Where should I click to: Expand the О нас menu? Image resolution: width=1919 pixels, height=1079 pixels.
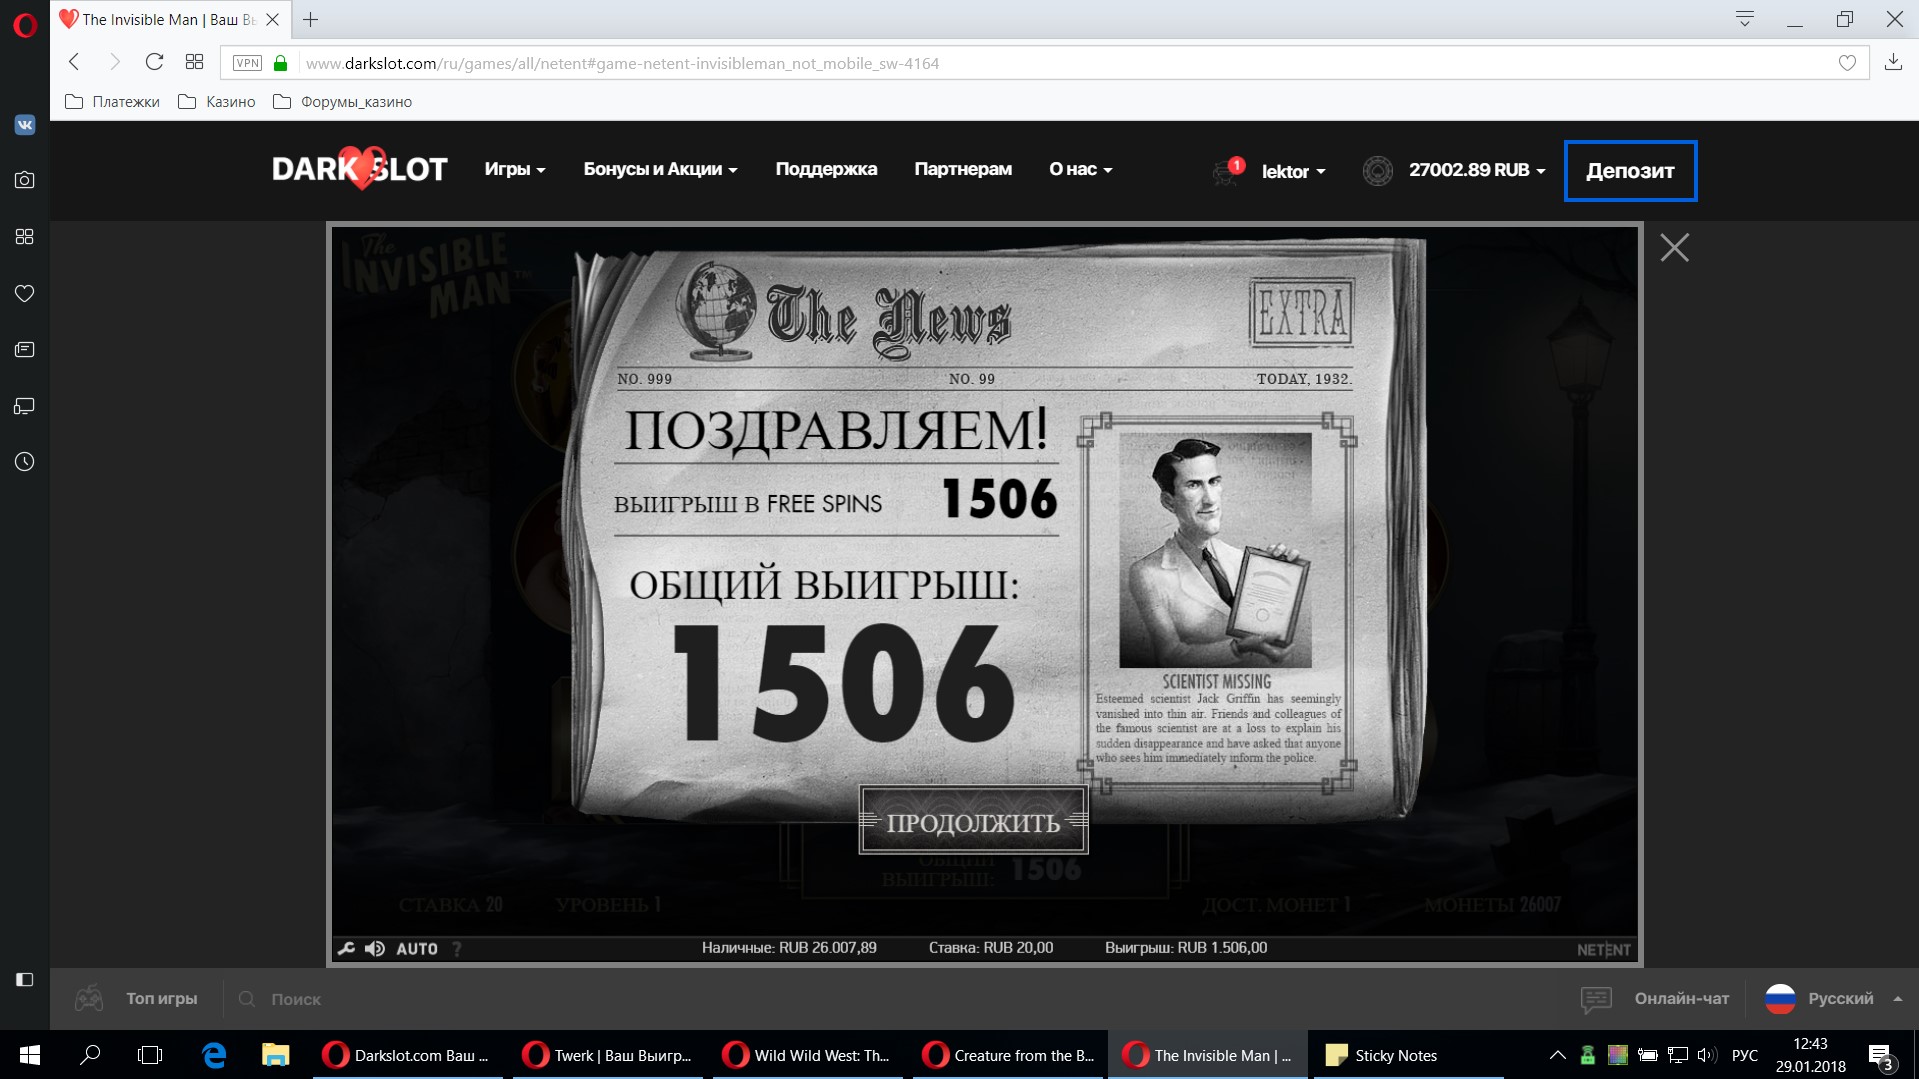[1080, 169]
